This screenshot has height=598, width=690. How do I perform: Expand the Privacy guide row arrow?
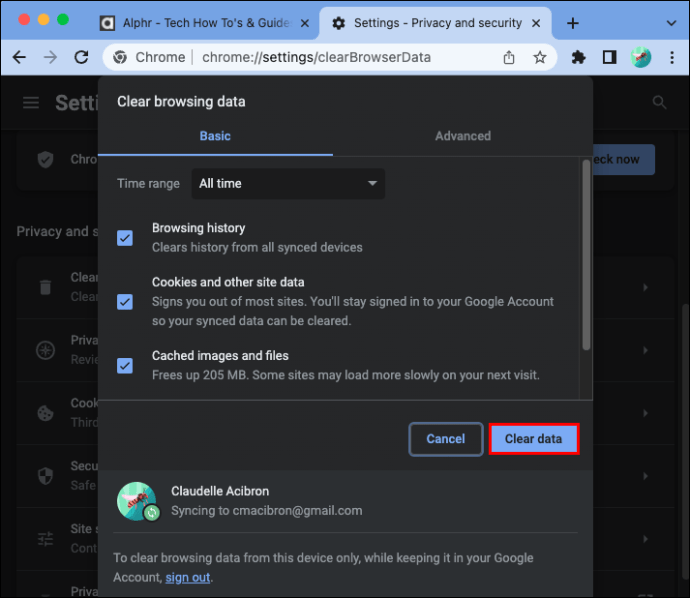(x=645, y=350)
